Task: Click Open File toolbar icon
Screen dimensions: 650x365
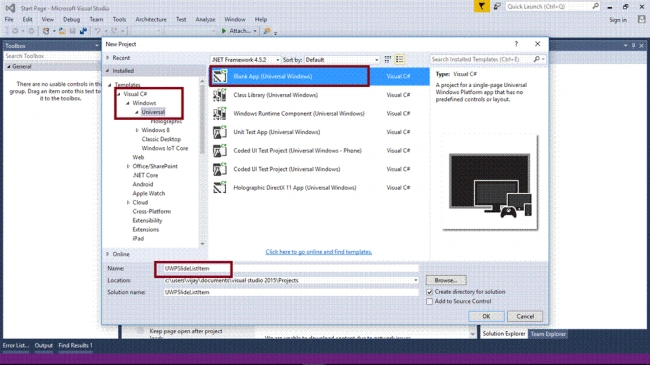Action: pyautogui.click(x=62, y=31)
